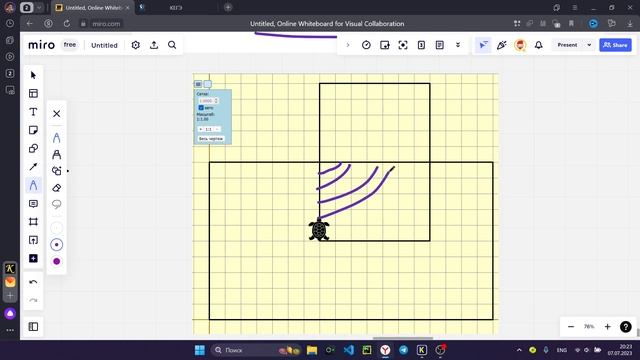Screen dimensions: 640x360
Task: Select the Lasso tool
Action: click(x=57, y=204)
